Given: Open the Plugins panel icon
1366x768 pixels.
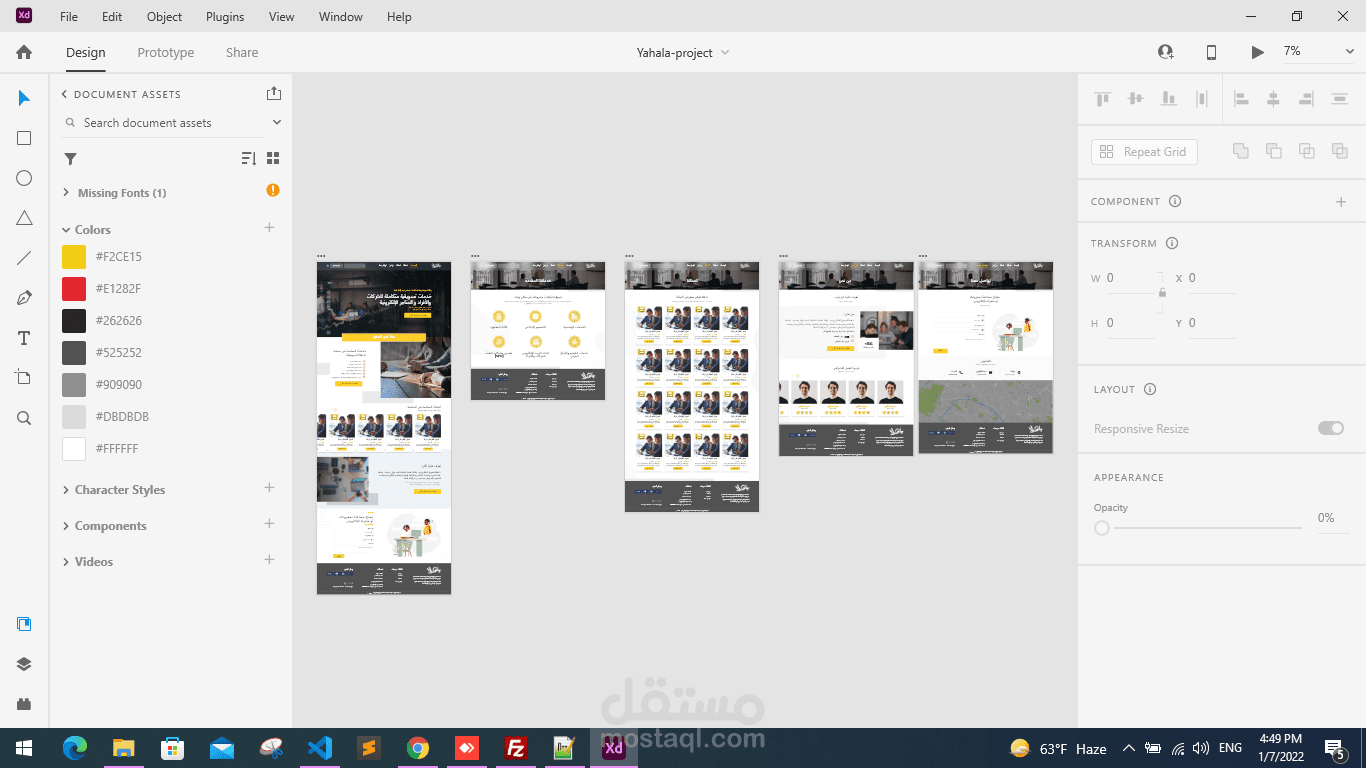Looking at the screenshot, I should [24, 704].
